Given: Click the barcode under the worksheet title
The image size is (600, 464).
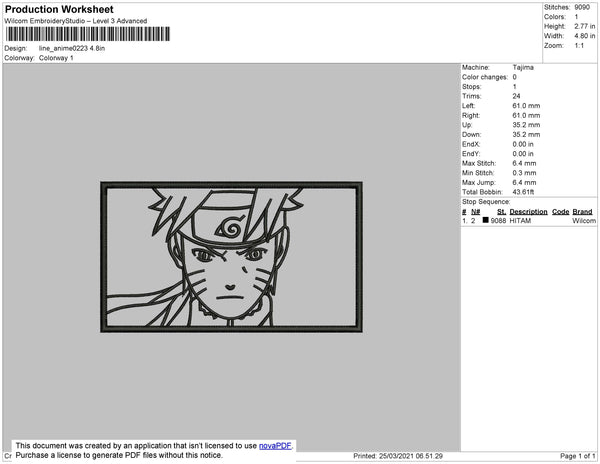Looking at the screenshot, I should tap(86, 34).
